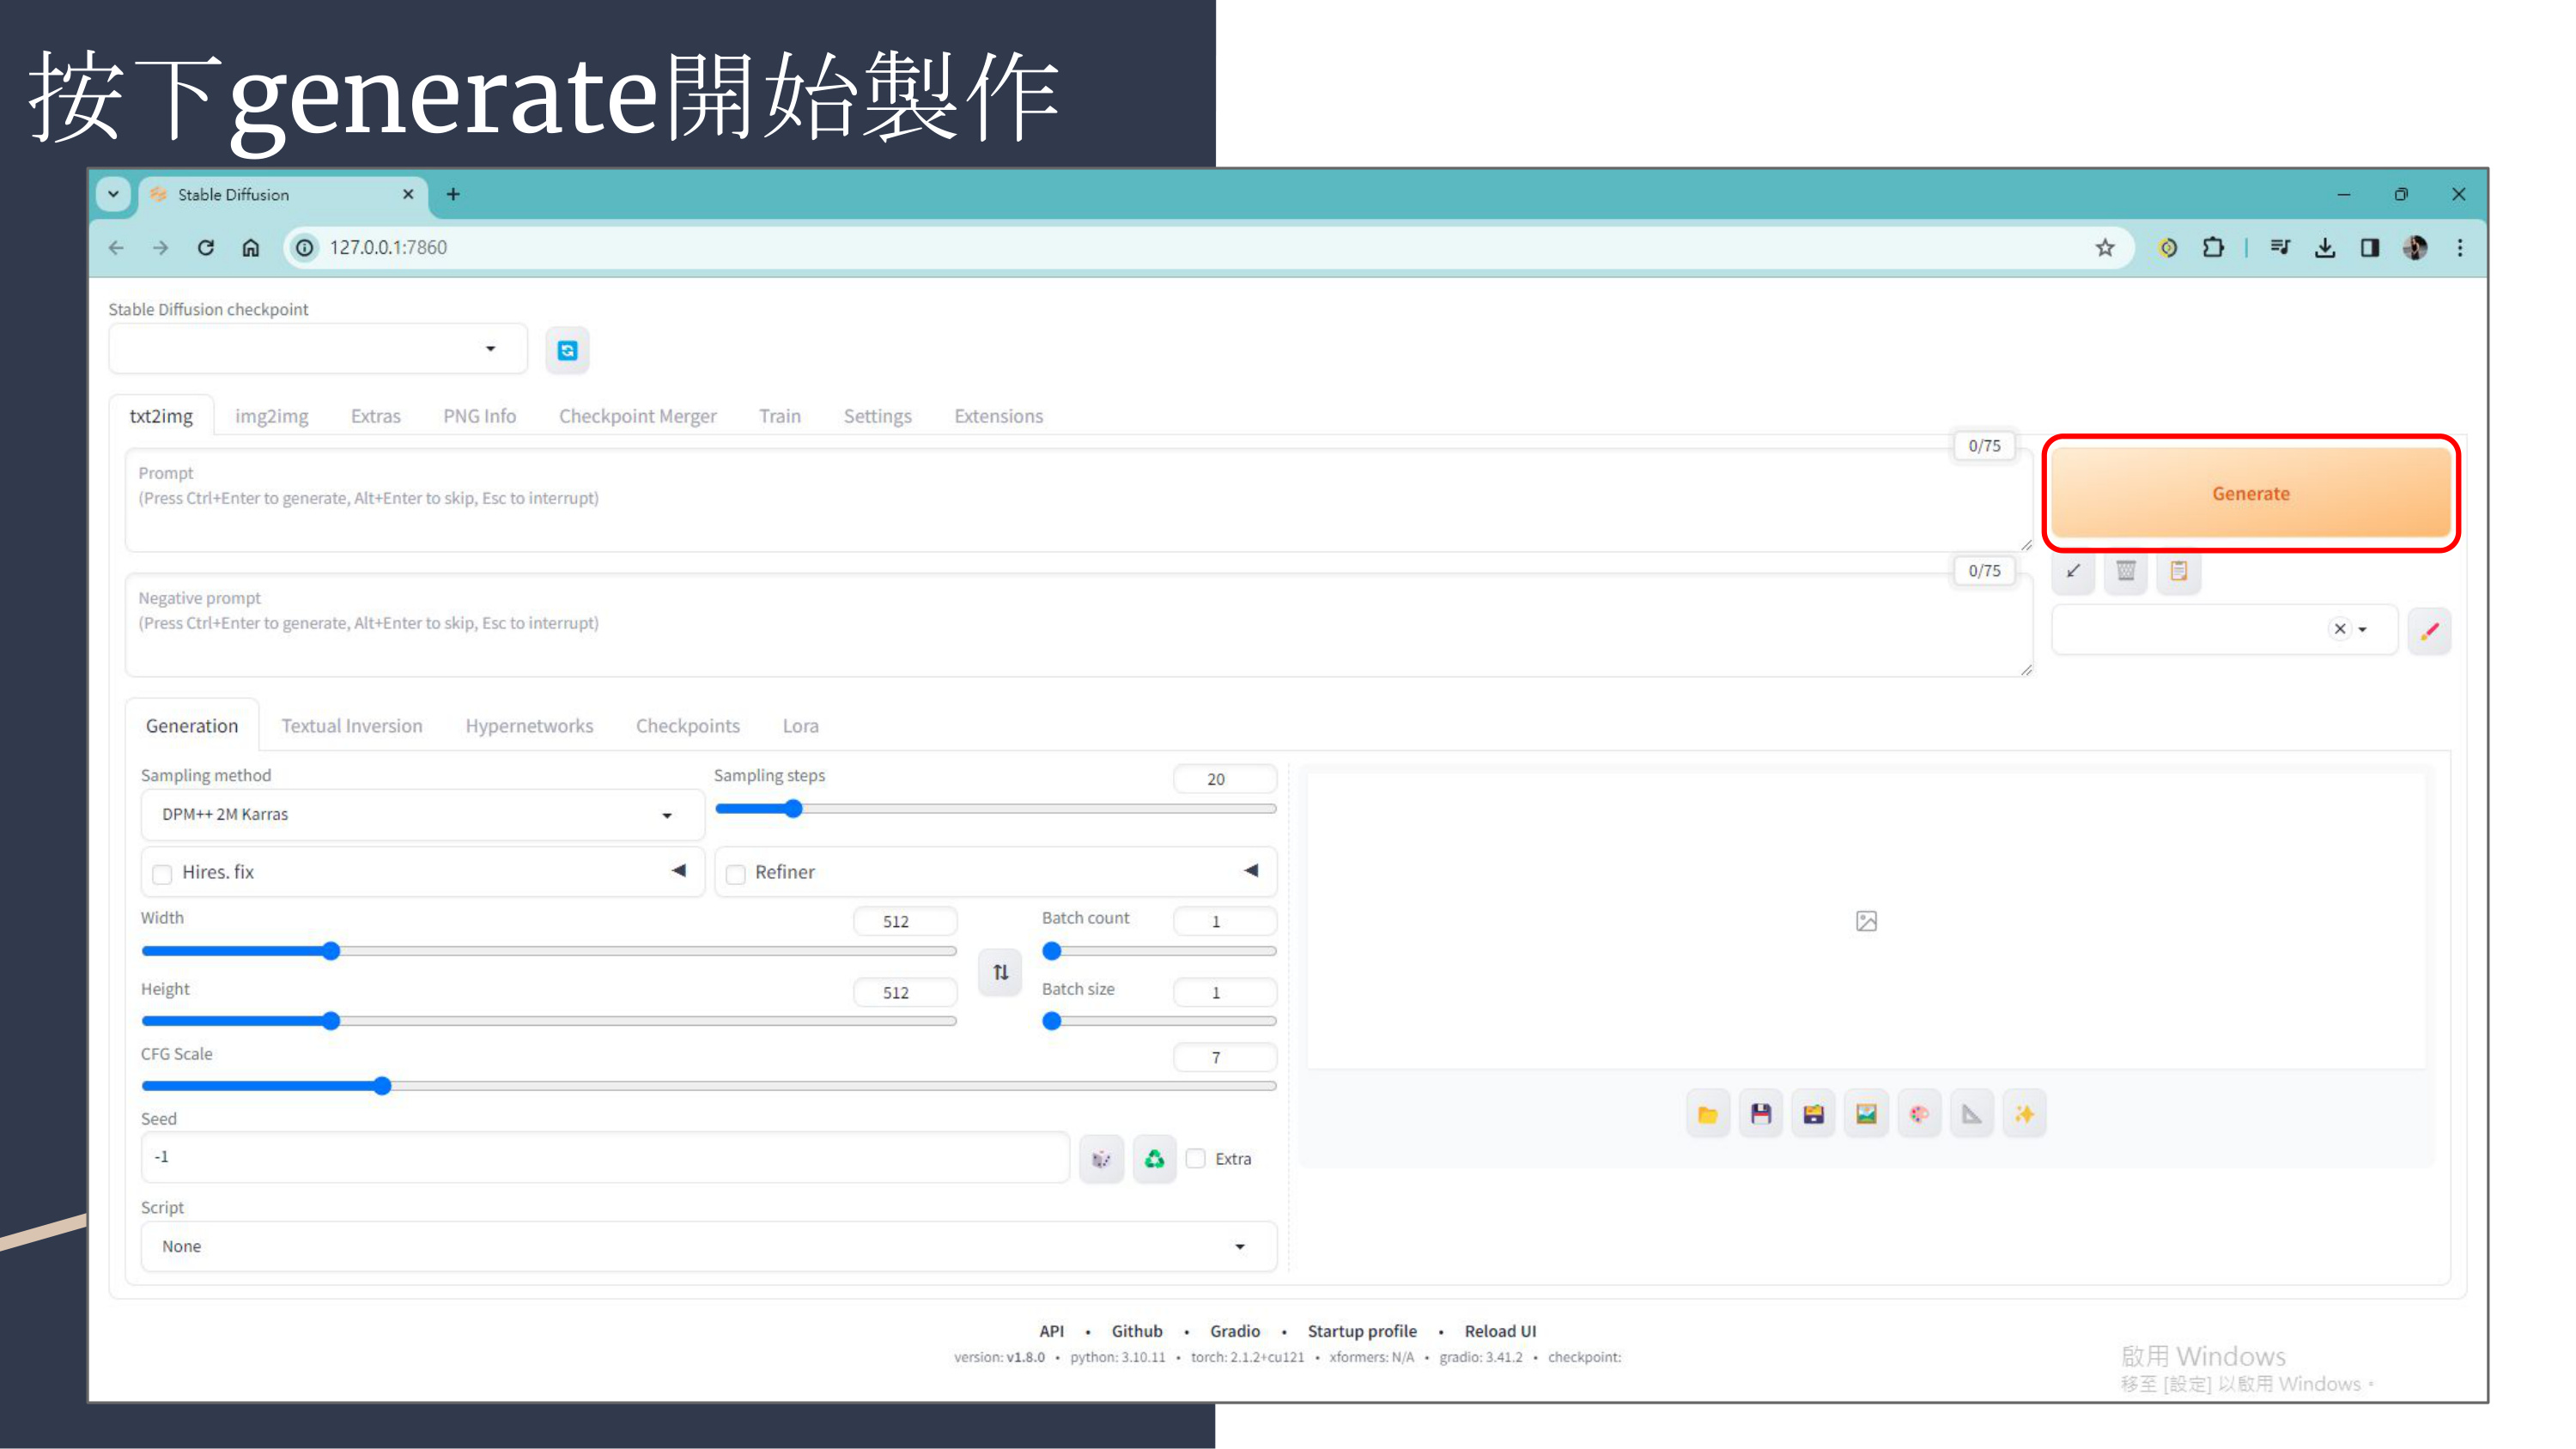Open the styles dropdown arrow
The image size is (2576, 1449).
tap(2362, 630)
